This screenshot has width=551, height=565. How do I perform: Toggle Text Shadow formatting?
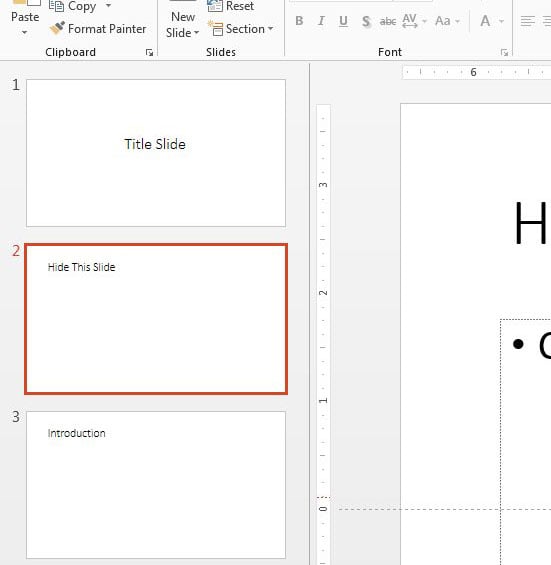coord(366,22)
